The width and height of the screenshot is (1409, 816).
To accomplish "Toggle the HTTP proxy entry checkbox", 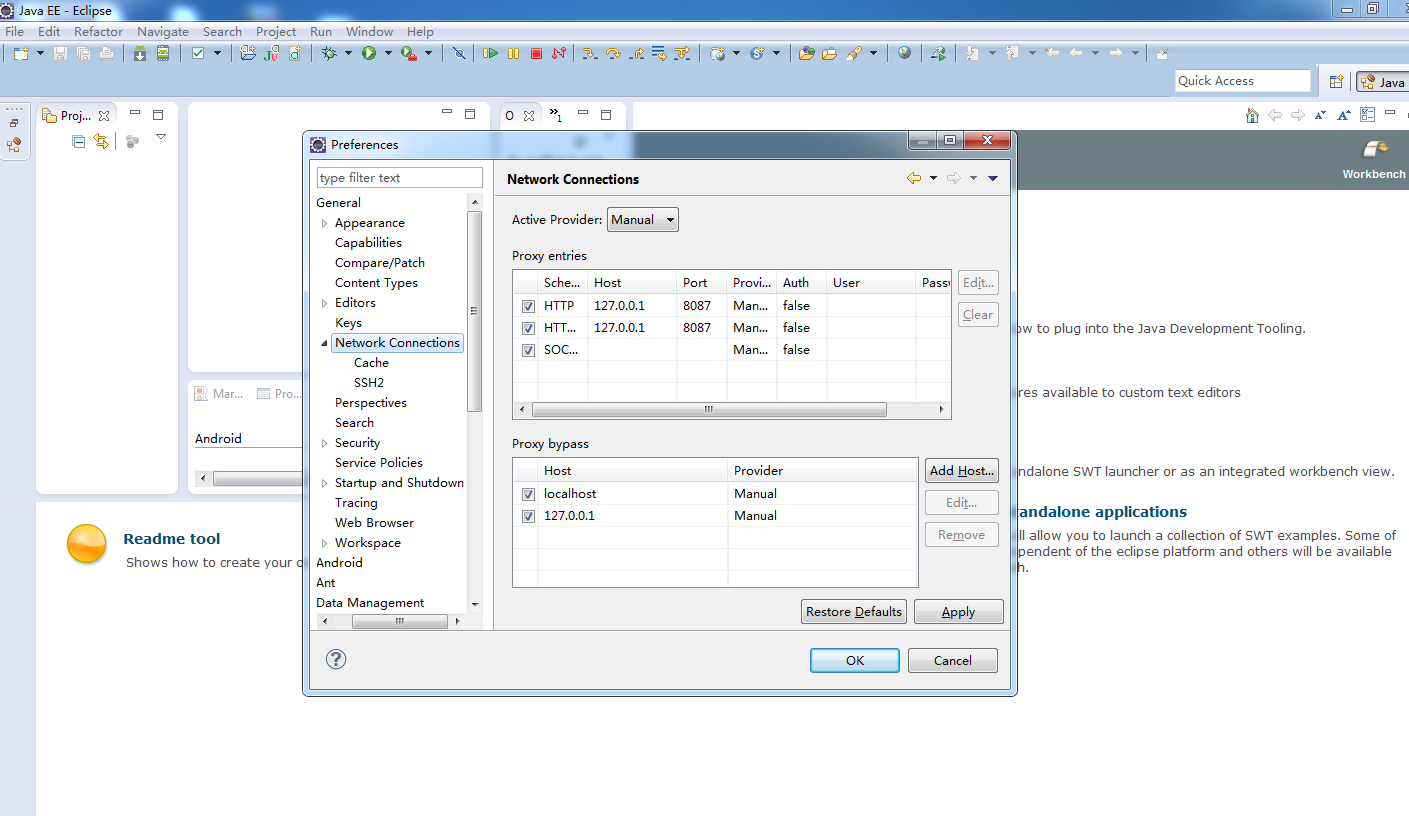I will 528,306.
